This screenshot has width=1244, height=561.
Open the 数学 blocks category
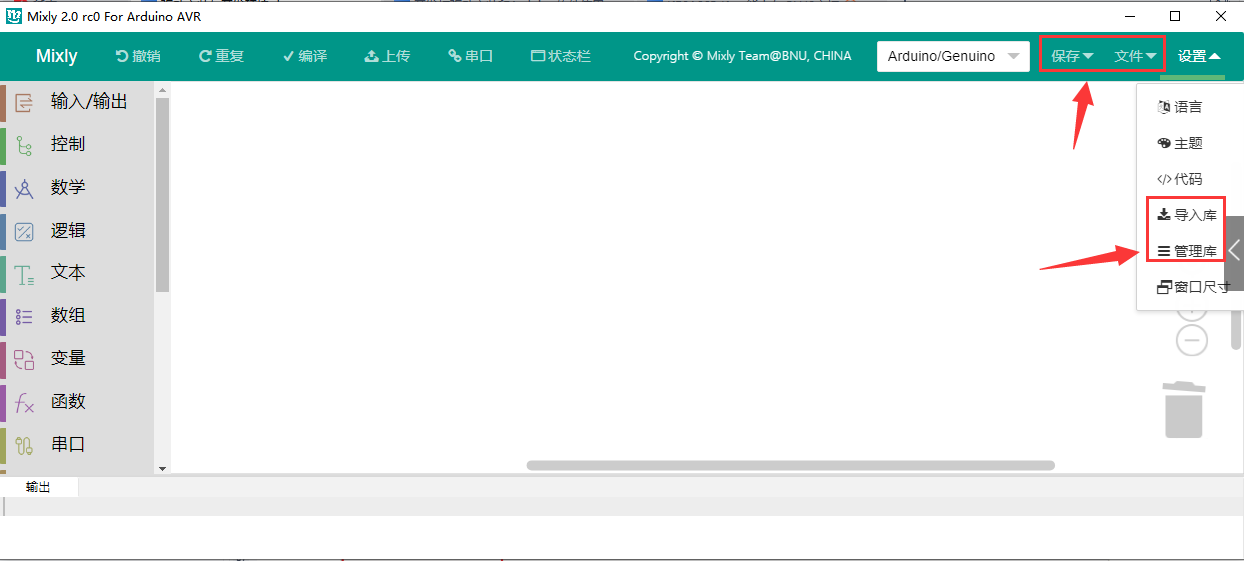(x=78, y=188)
